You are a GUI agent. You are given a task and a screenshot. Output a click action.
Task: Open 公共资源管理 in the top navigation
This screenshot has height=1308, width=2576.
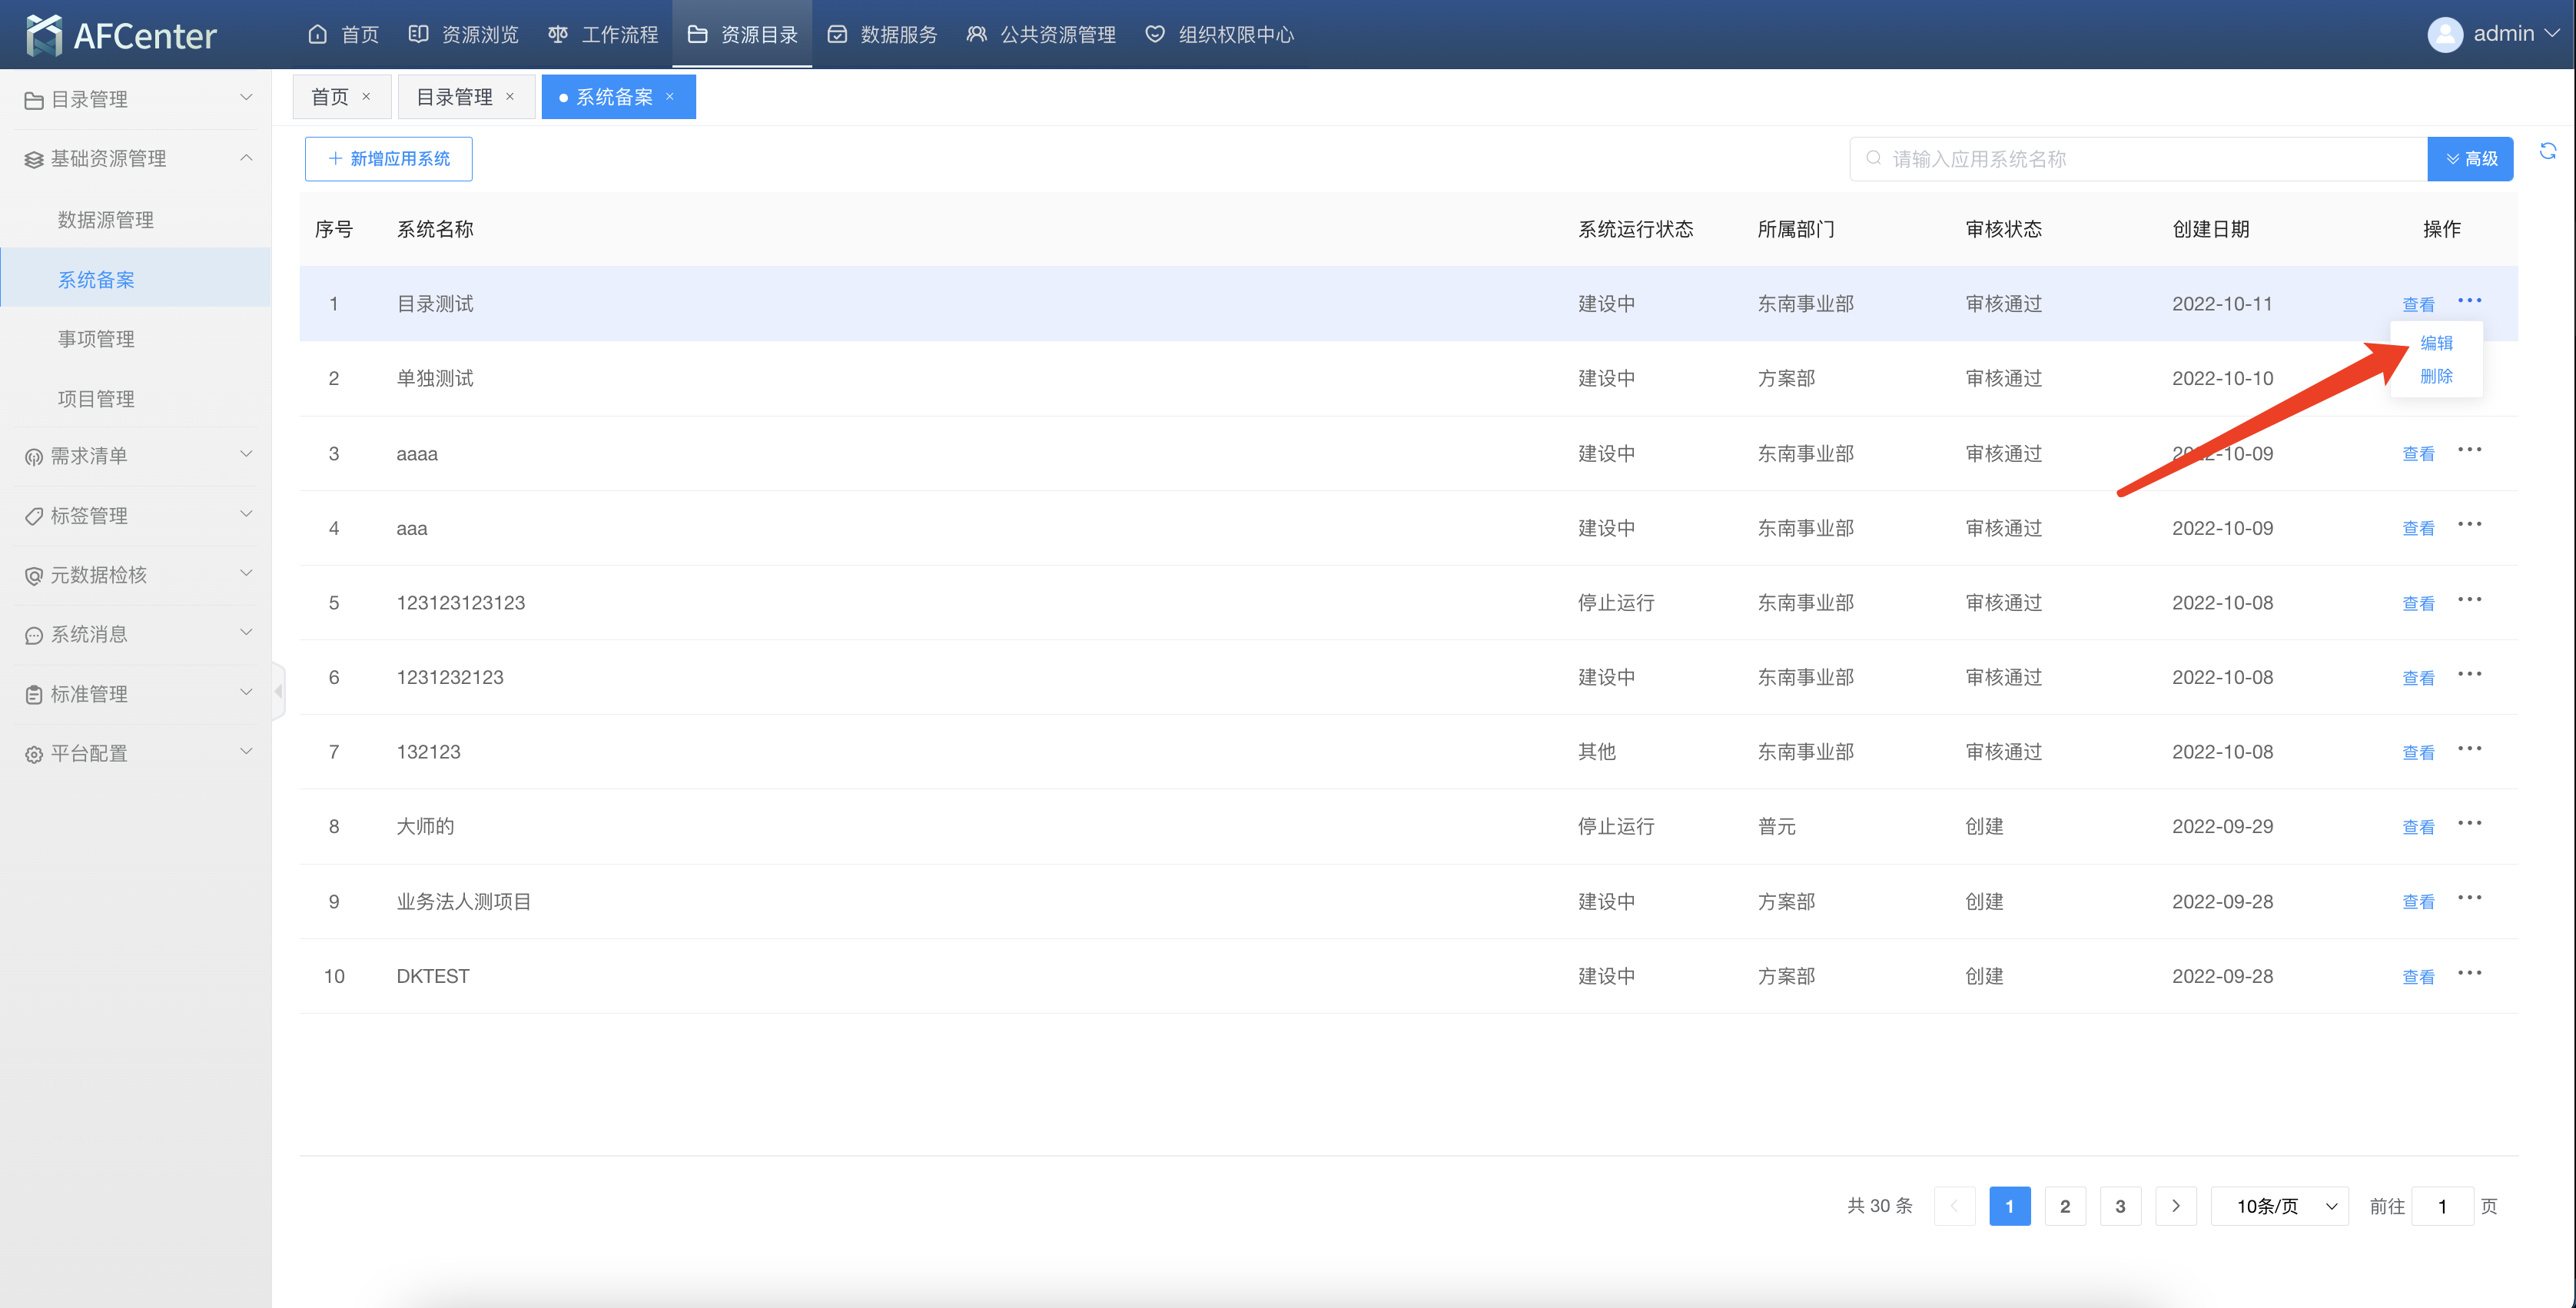coord(1041,35)
